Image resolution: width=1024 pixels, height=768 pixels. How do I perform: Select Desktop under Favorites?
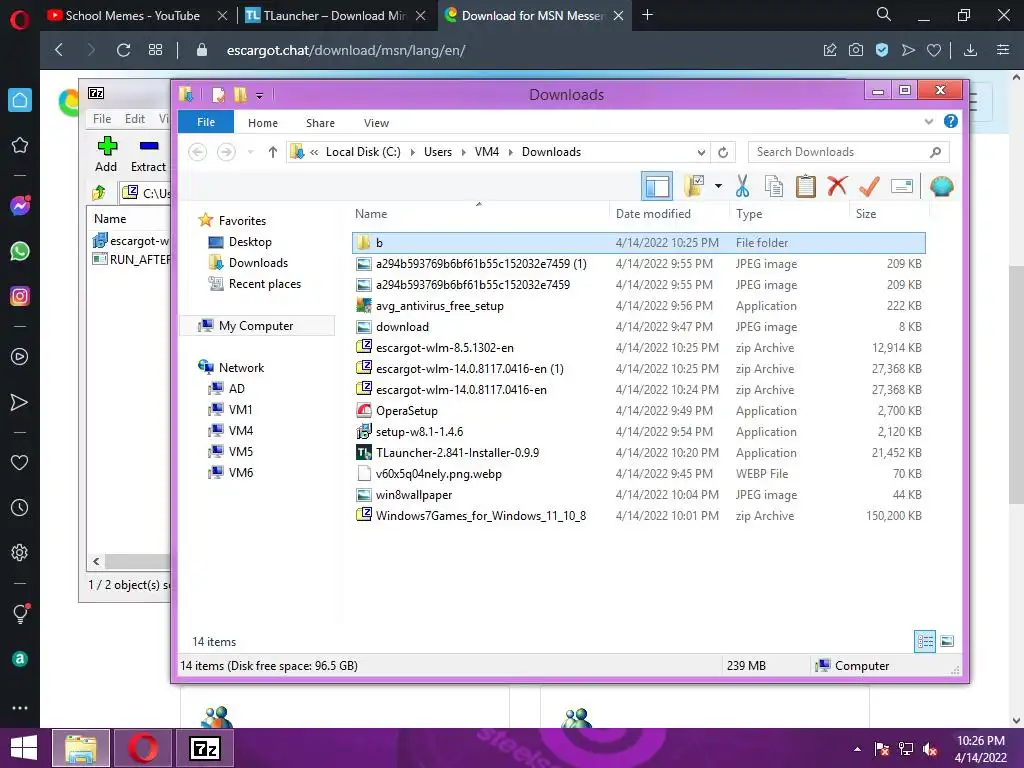pos(250,242)
